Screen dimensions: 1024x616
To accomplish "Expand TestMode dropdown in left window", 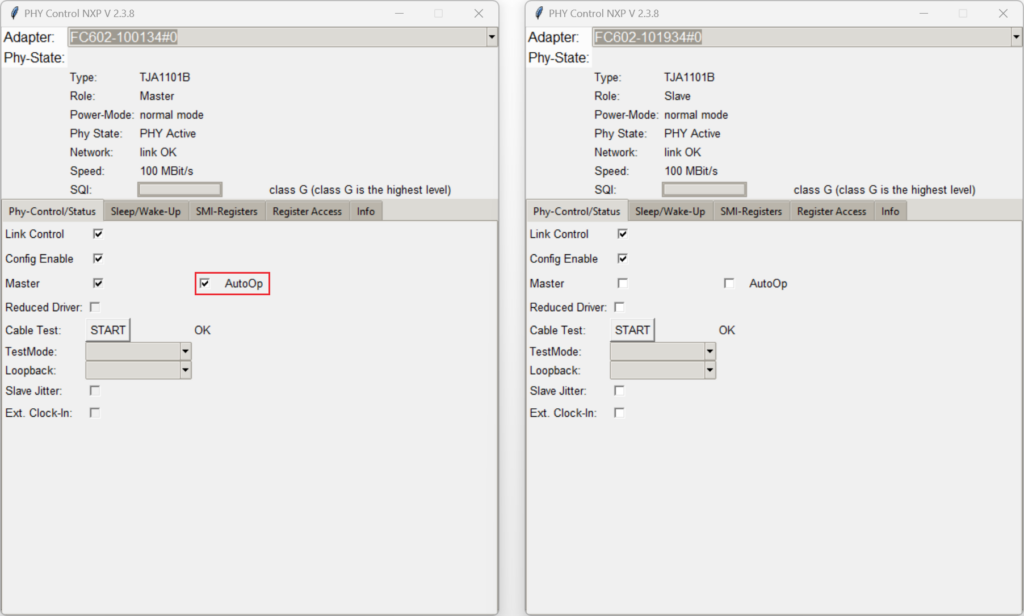I will pyautogui.click(x=185, y=351).
